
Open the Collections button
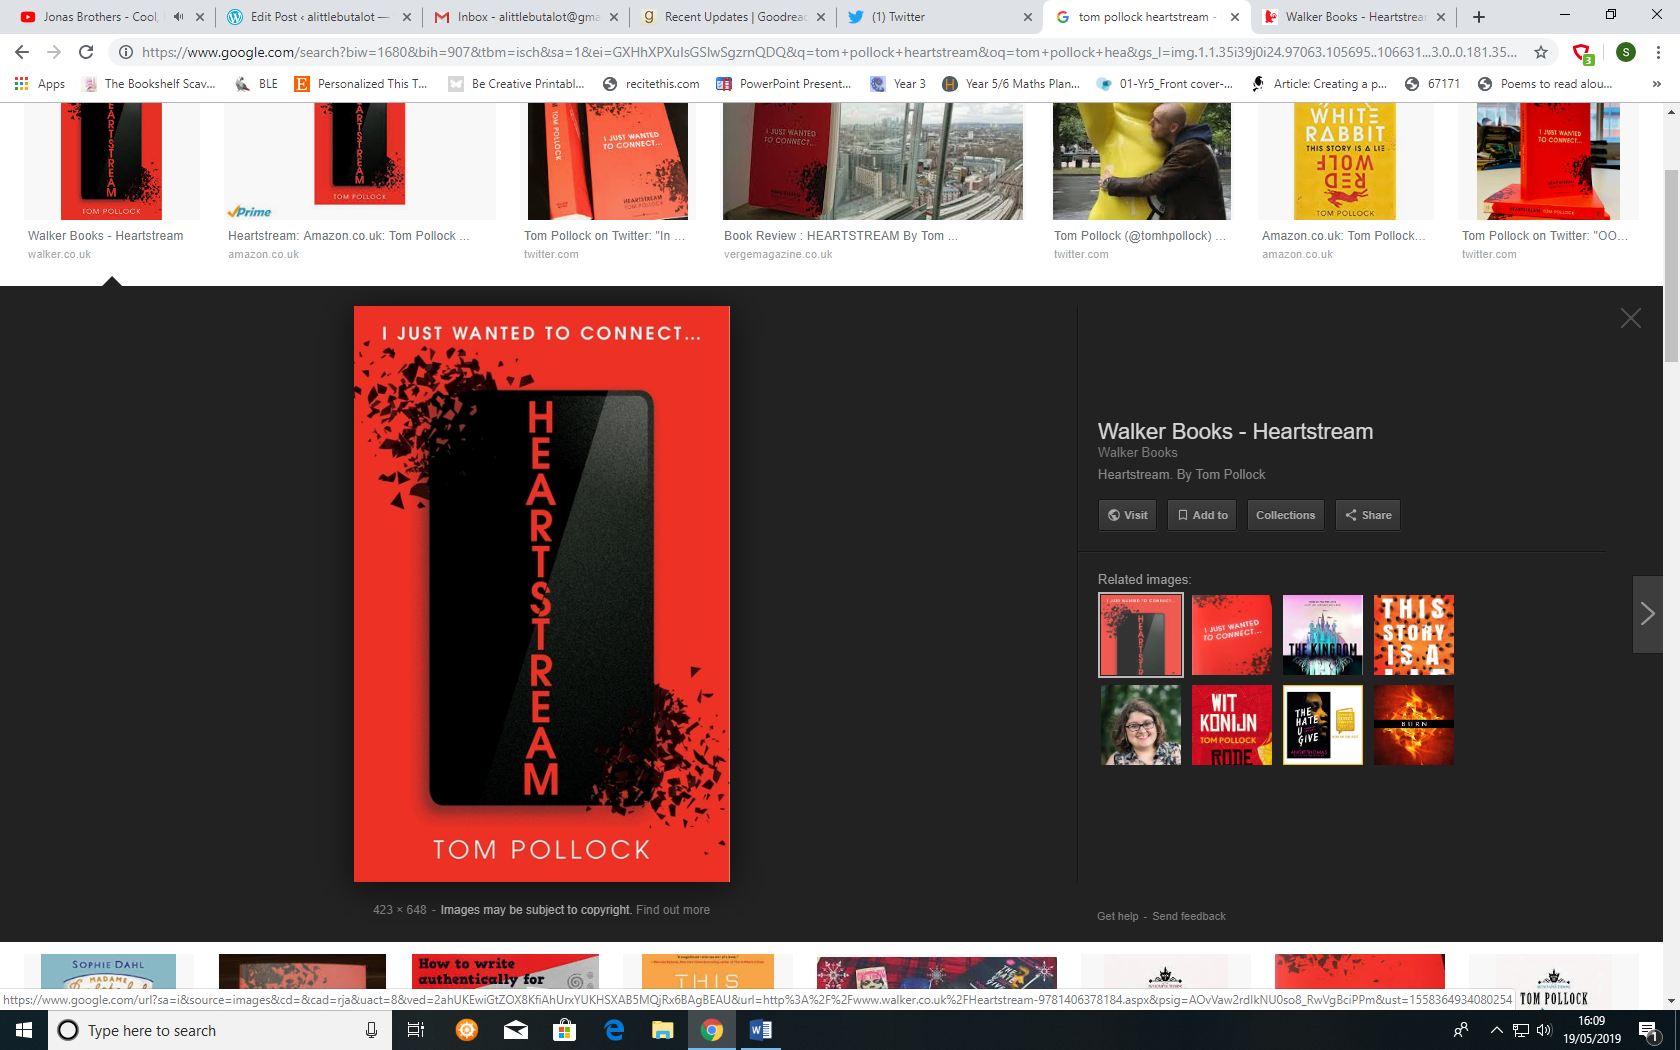click(x=1285, y=515)
